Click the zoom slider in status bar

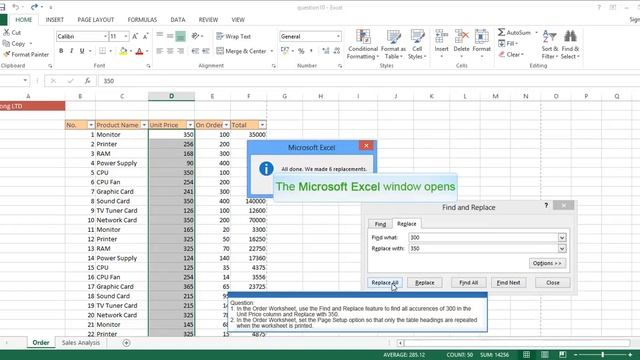coord(602,355)
